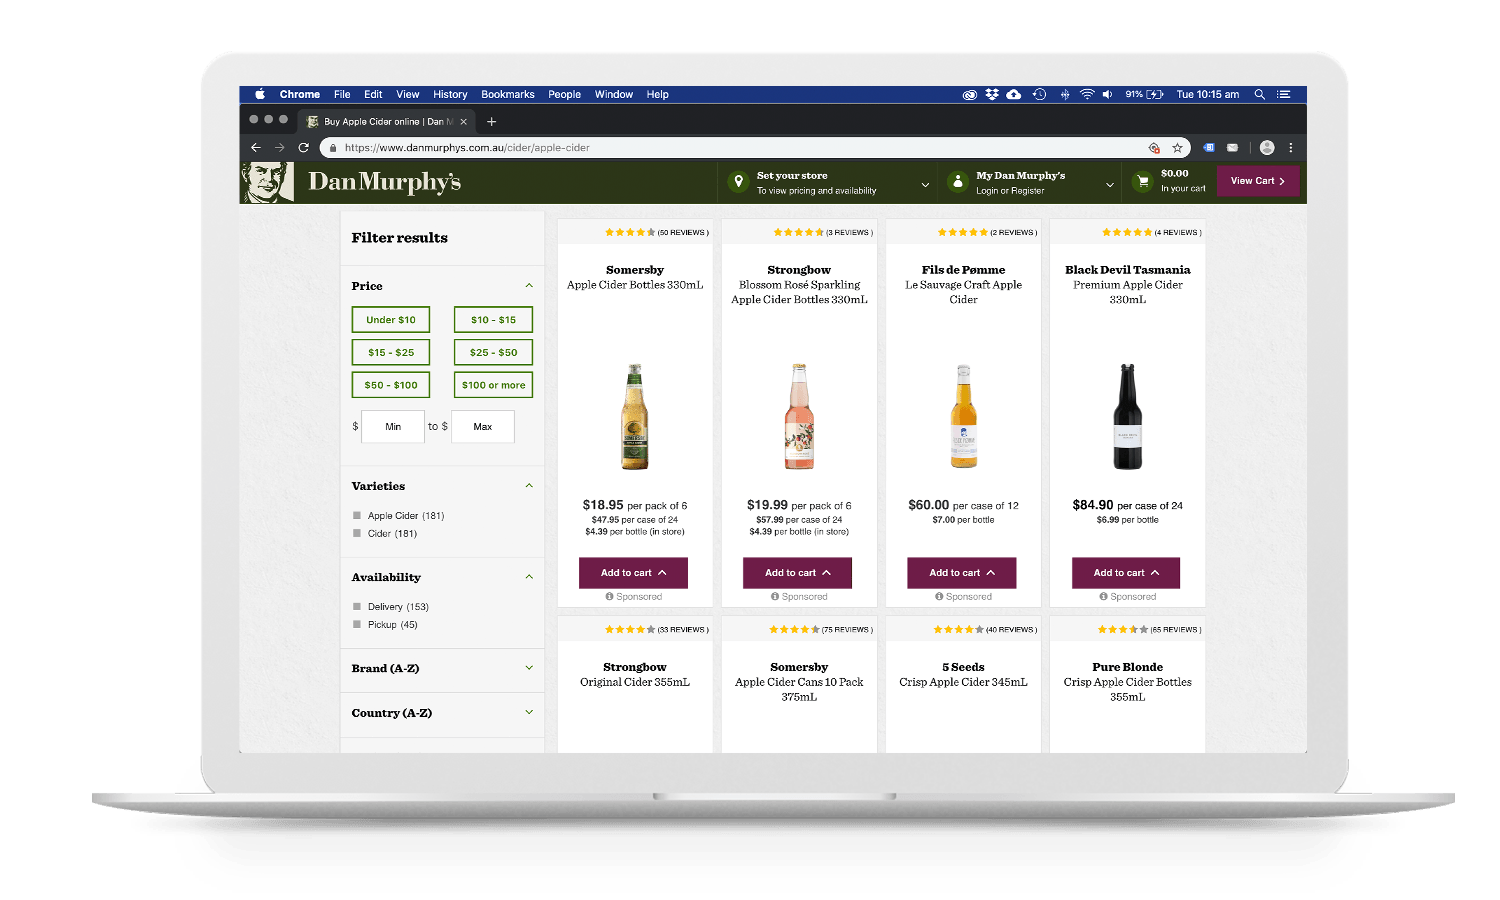1500x900 pixels.
Task: Open the Chrome menu in menu bar
Action: (300, 94)
